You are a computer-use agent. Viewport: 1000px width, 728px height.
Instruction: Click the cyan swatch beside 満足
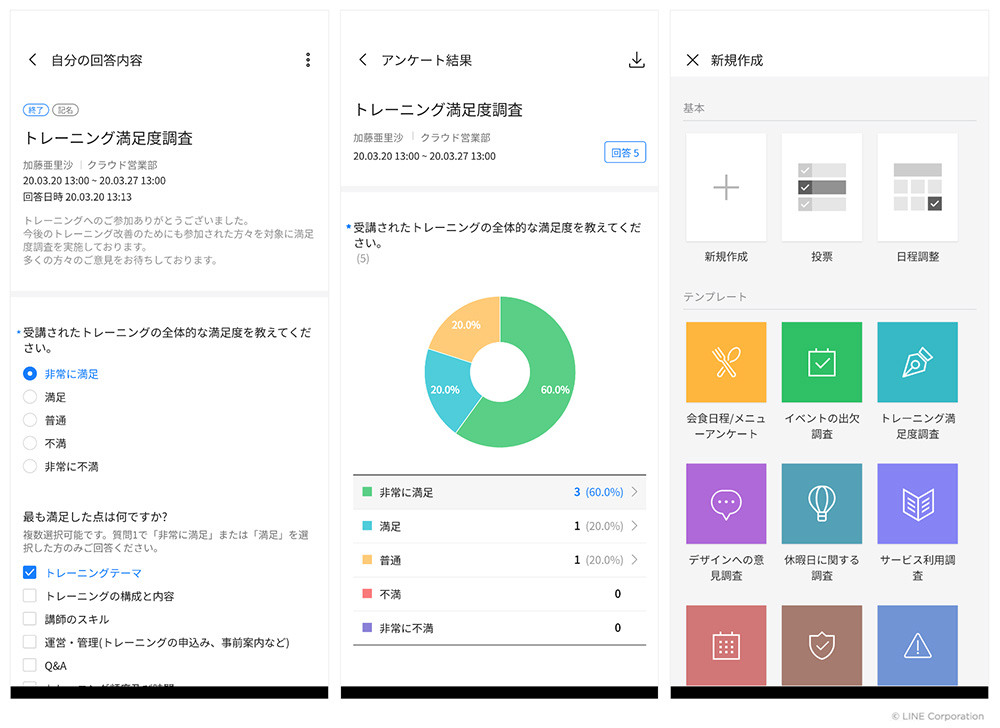(x=367, y=526)
